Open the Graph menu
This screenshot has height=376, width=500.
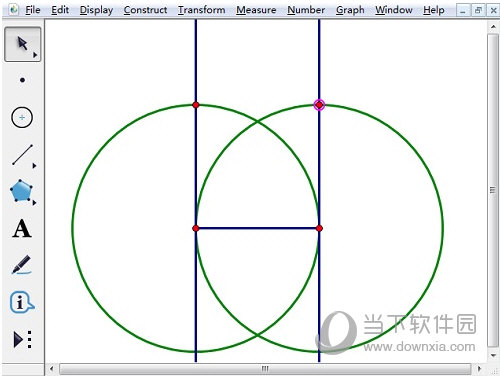click(350, 10)
